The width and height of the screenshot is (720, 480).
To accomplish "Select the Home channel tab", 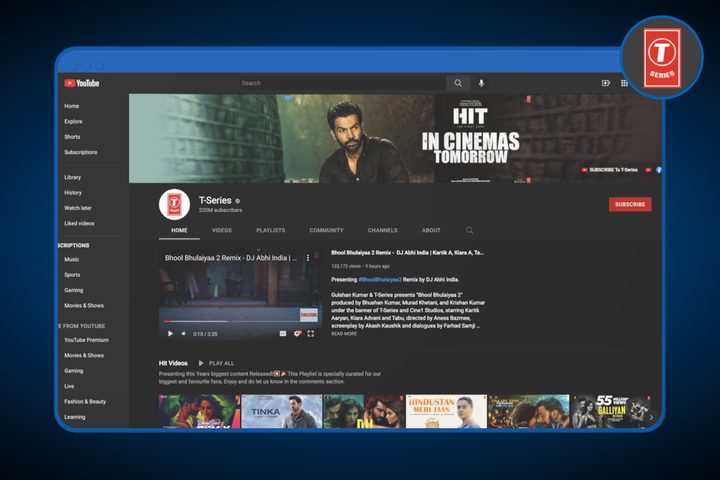I will point(179,230).
